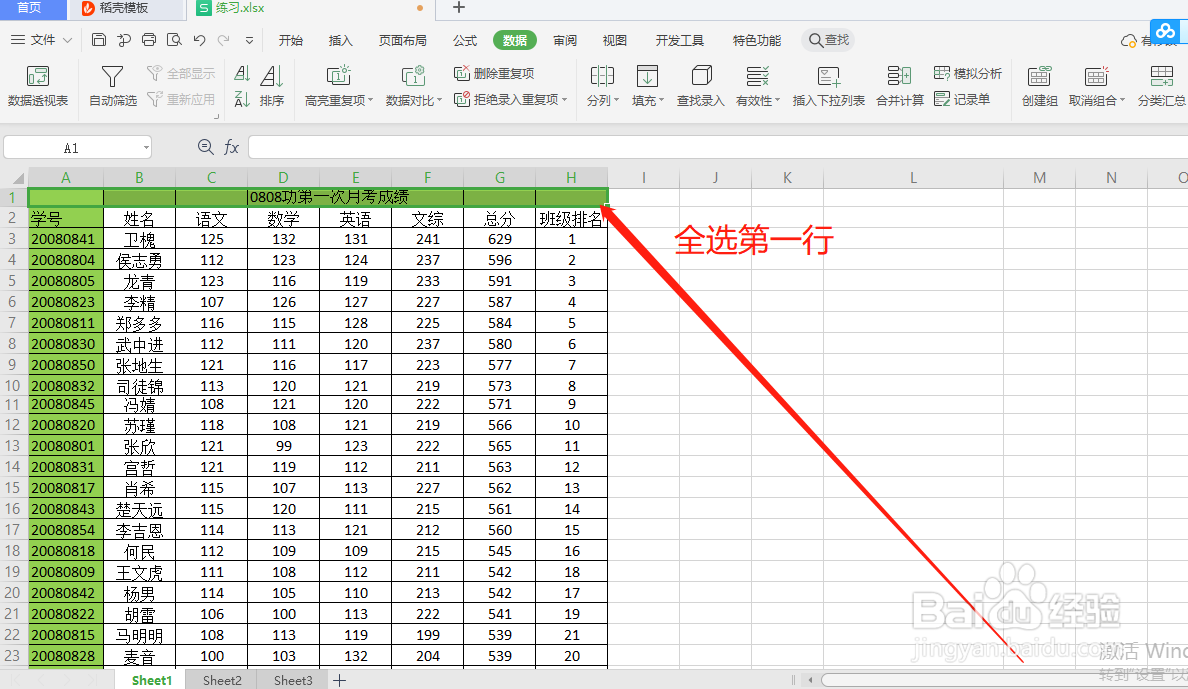
Task: Switch to the 开始 home ribbon tab
Action: coord(291,40)
